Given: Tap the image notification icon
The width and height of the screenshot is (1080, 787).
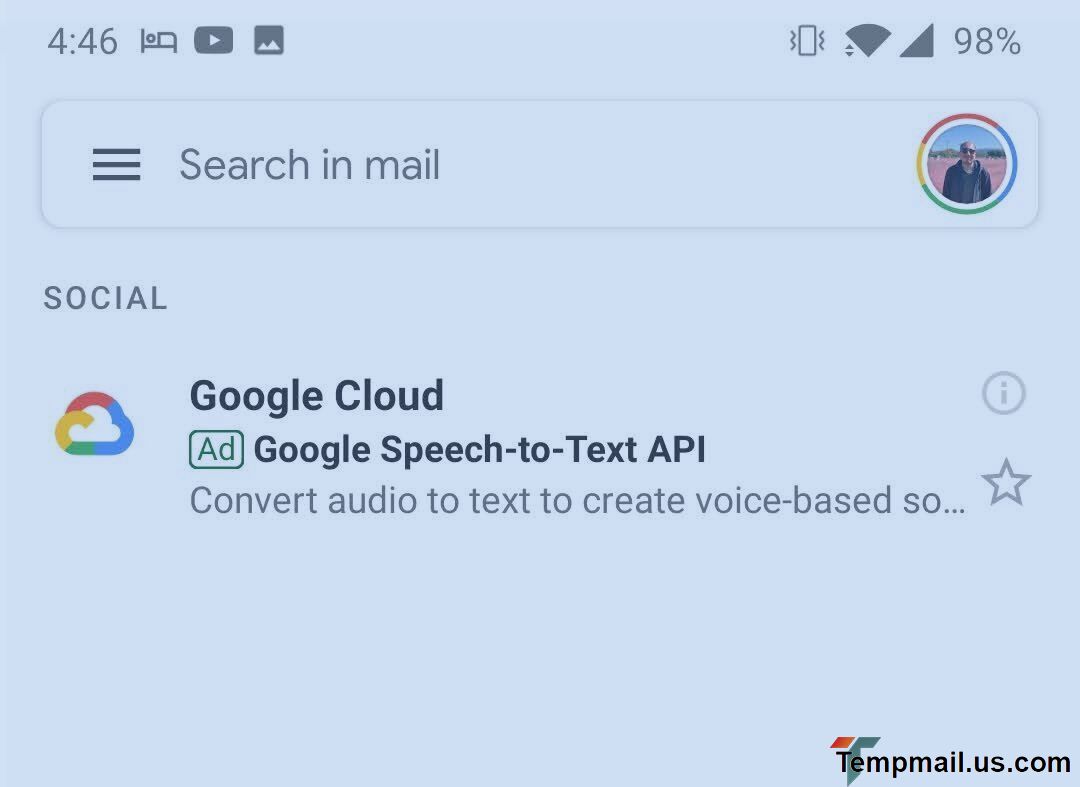Looking at the screenshot, I should (269, 41).
